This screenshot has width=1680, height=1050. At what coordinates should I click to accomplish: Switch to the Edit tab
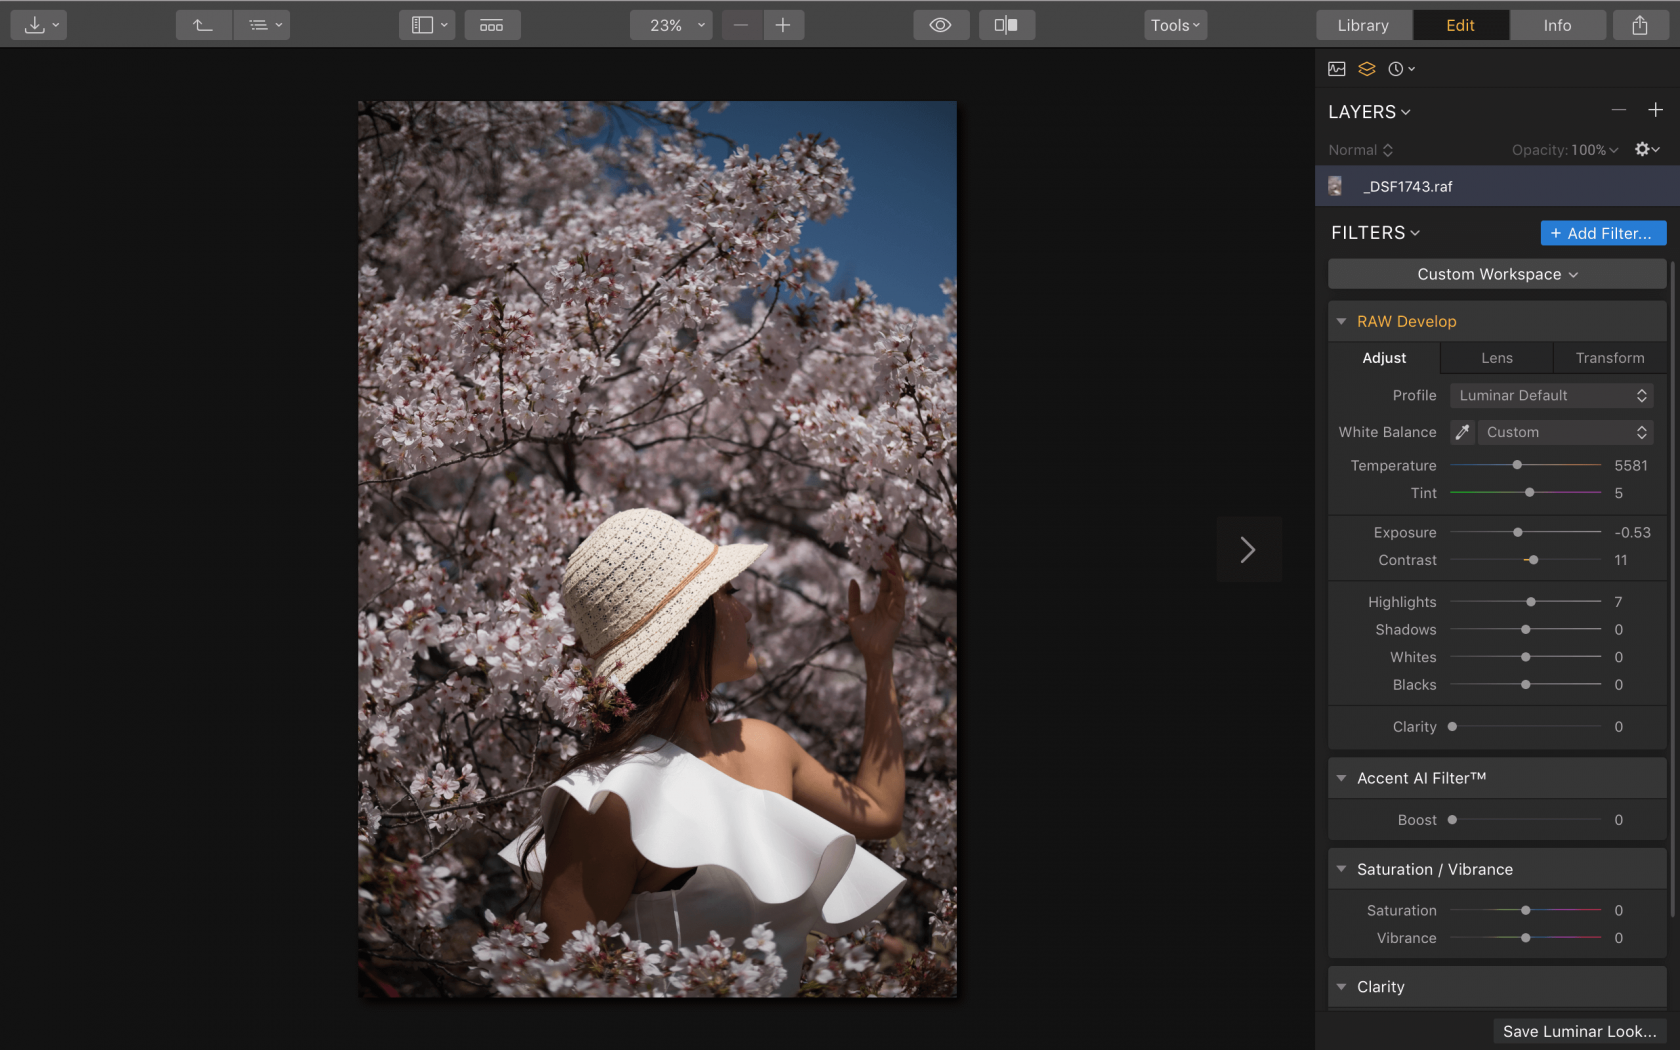point(1460,25)
